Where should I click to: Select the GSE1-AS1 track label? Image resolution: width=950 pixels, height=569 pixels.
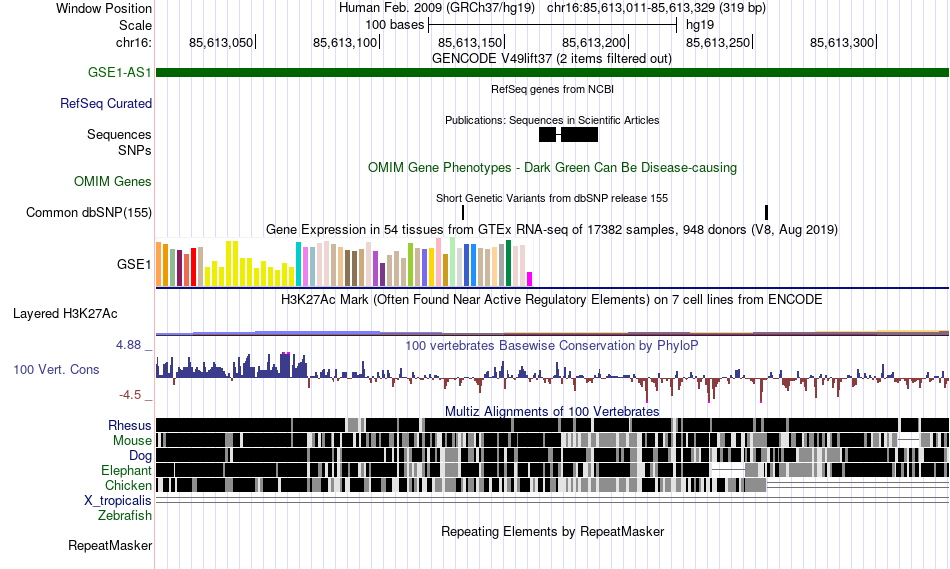(x=119, y=72)
